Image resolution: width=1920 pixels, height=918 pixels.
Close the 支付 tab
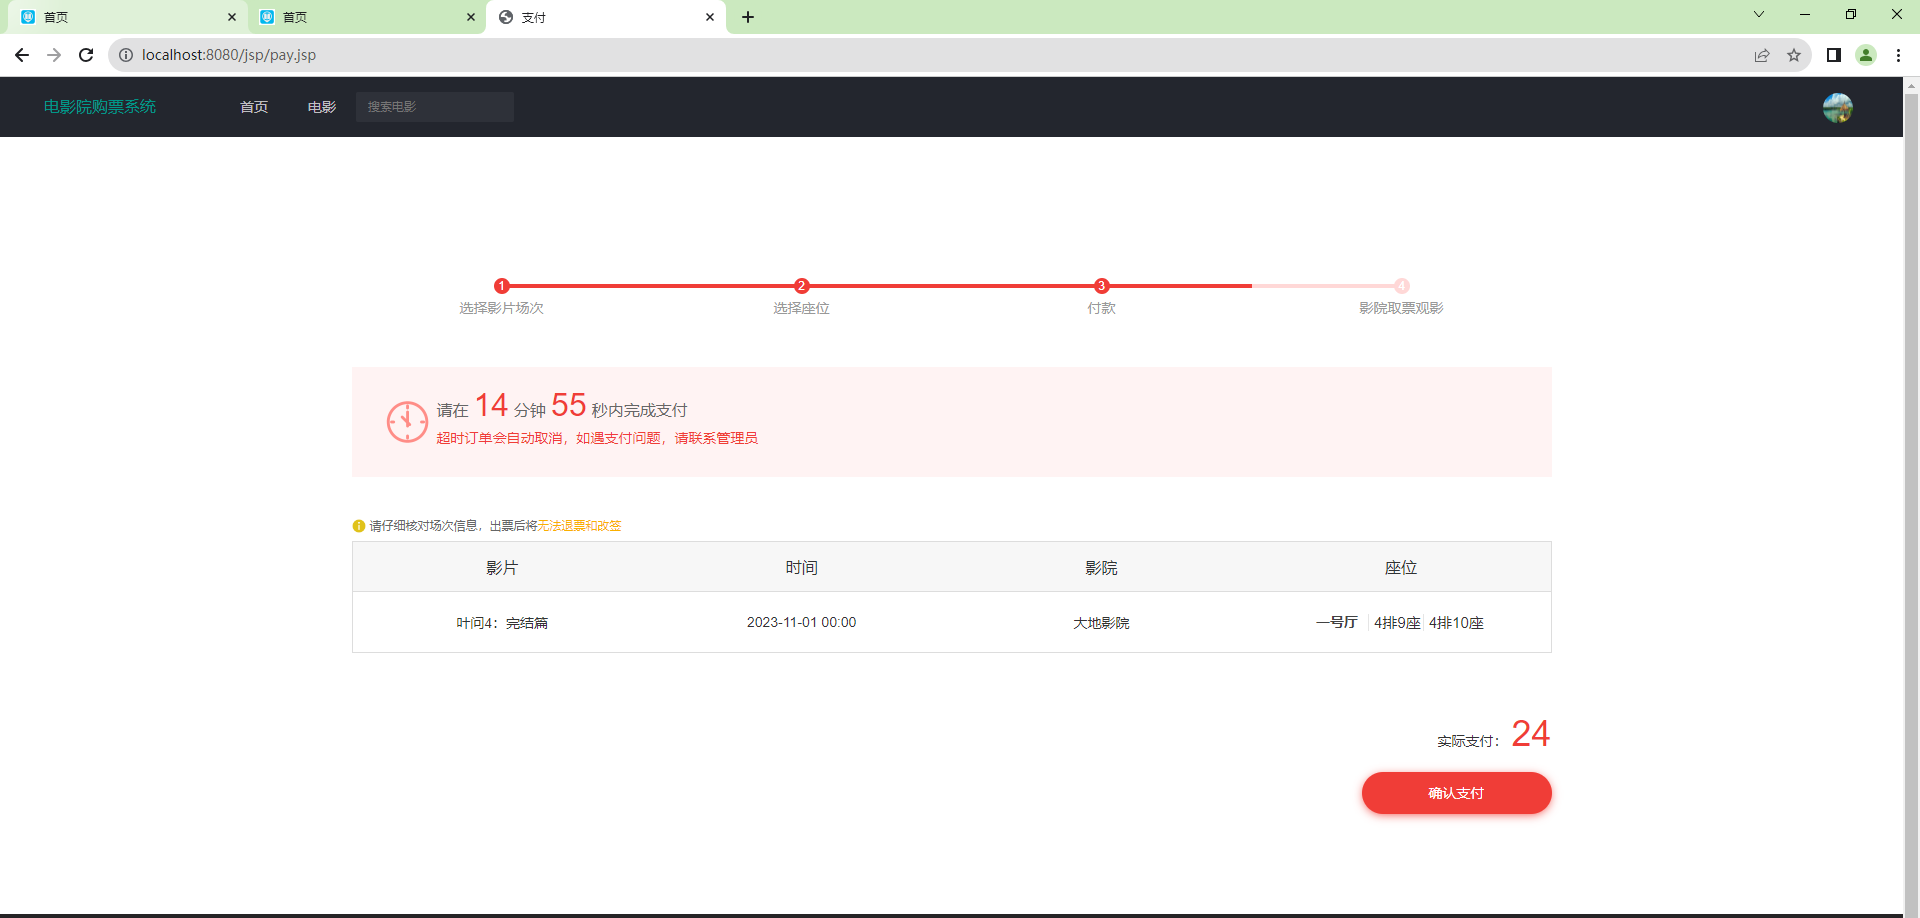click(x=710, y=17)
